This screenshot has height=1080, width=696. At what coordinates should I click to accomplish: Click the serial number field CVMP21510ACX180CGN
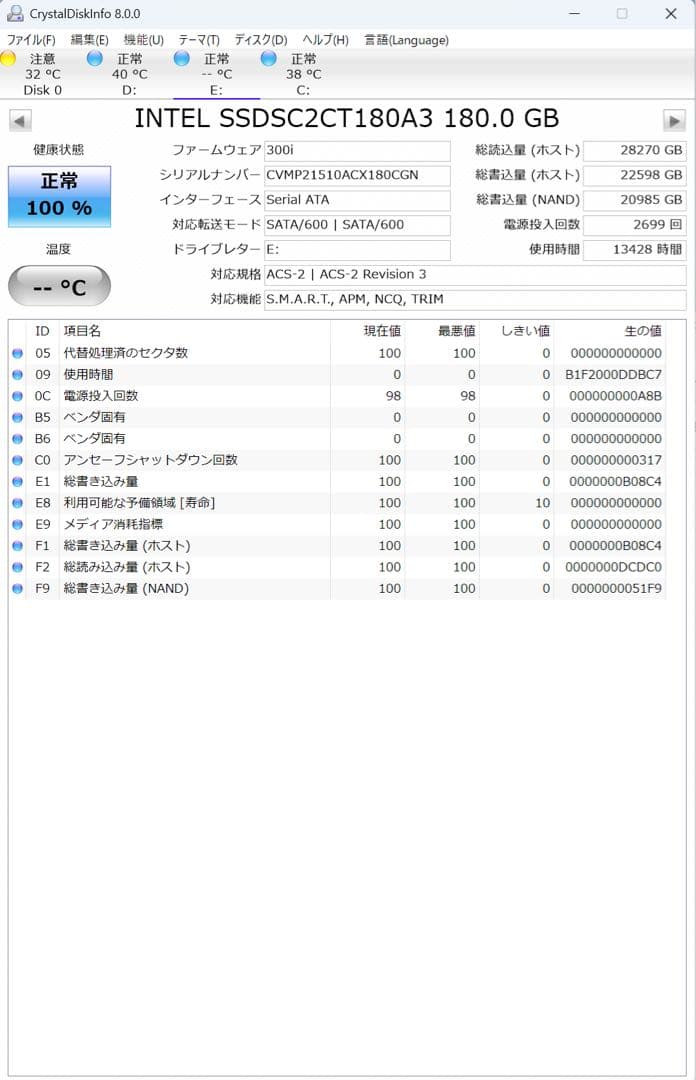[357, 175]
